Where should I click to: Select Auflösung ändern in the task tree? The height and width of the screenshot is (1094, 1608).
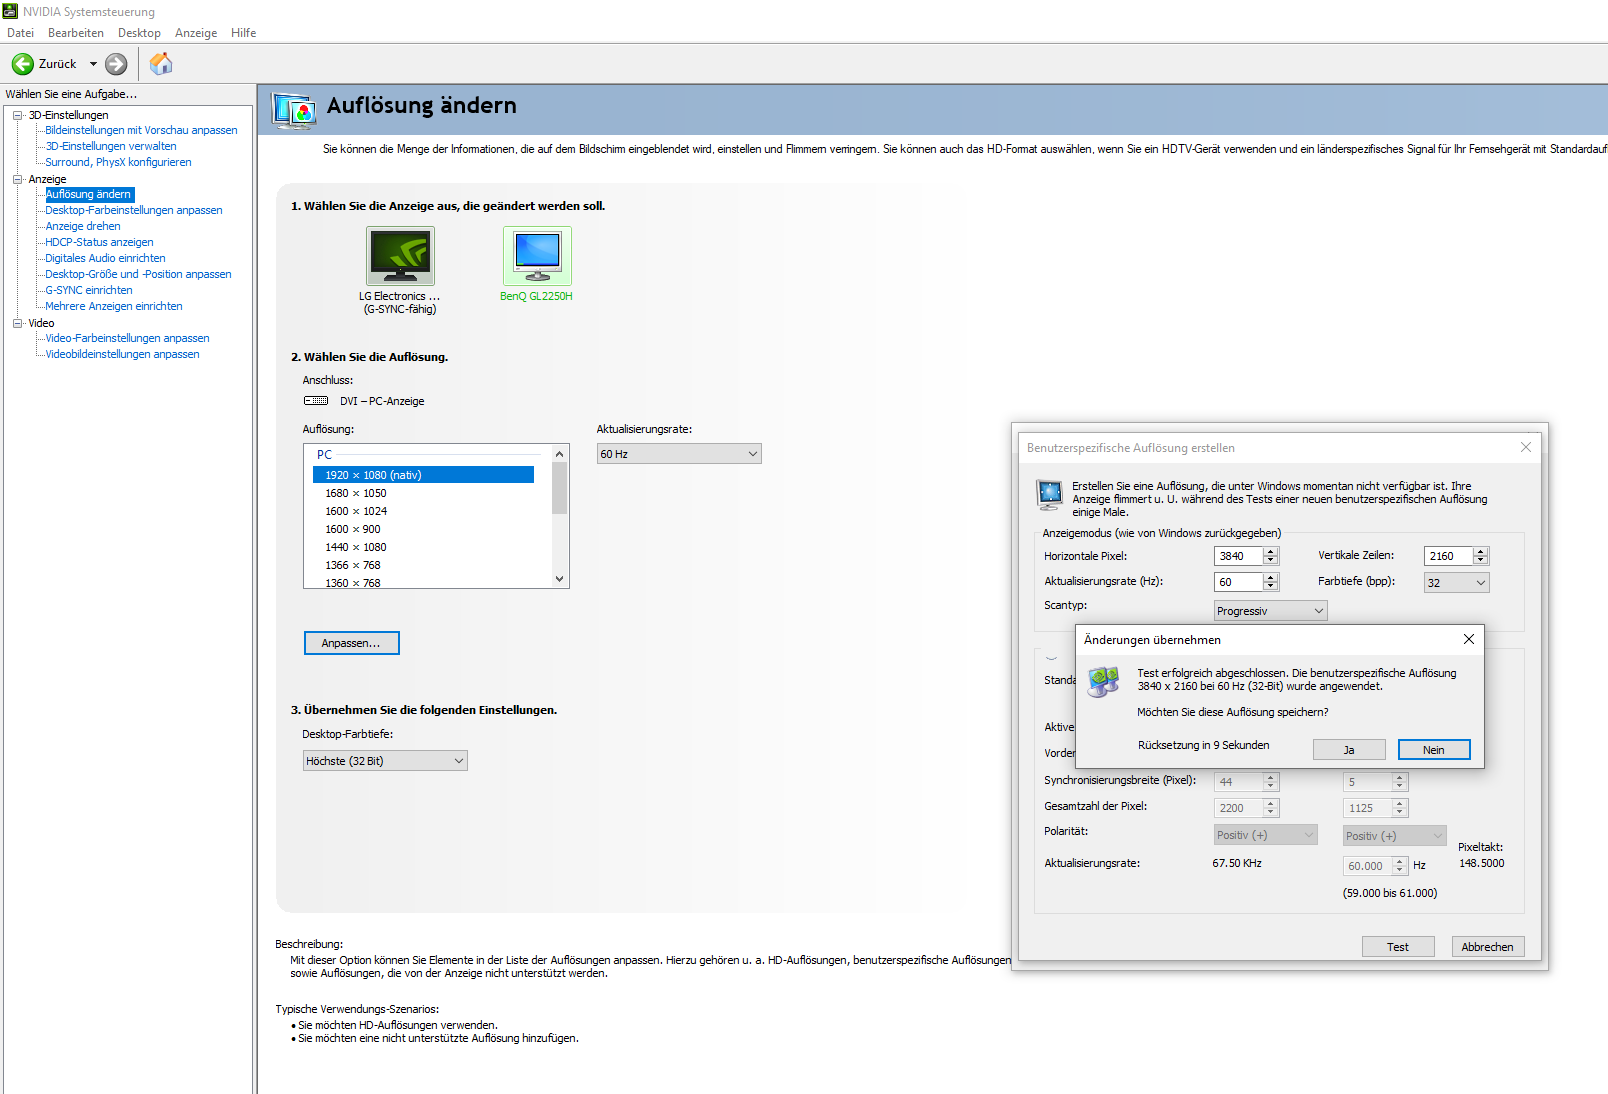89,194
